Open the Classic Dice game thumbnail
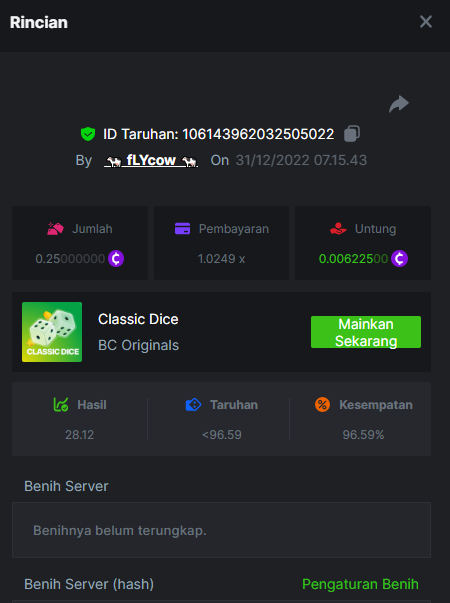450x603 pixels. [52, 332]
